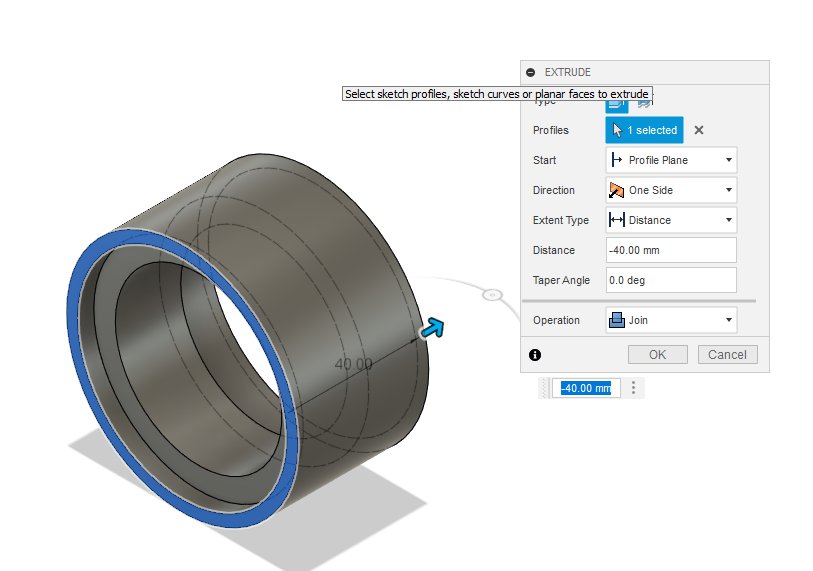This screenshot has height=571, width=813.
Task: Select the Thin Extrude type icon
Action: click(644, 101)
